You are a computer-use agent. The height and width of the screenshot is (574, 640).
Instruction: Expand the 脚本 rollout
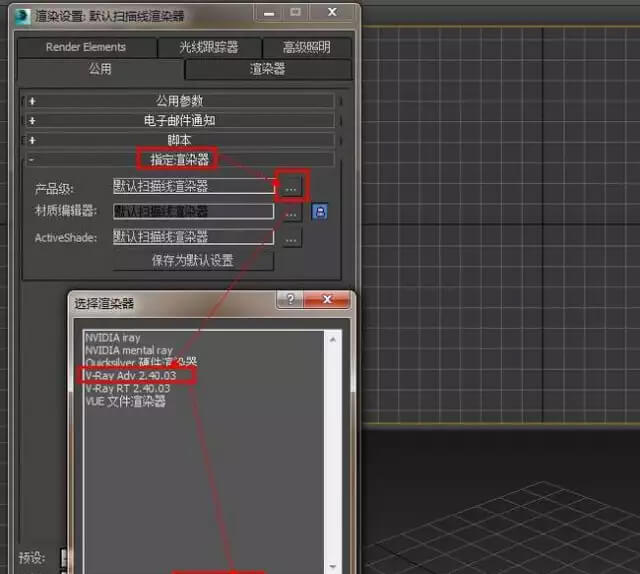coord(180,140)
